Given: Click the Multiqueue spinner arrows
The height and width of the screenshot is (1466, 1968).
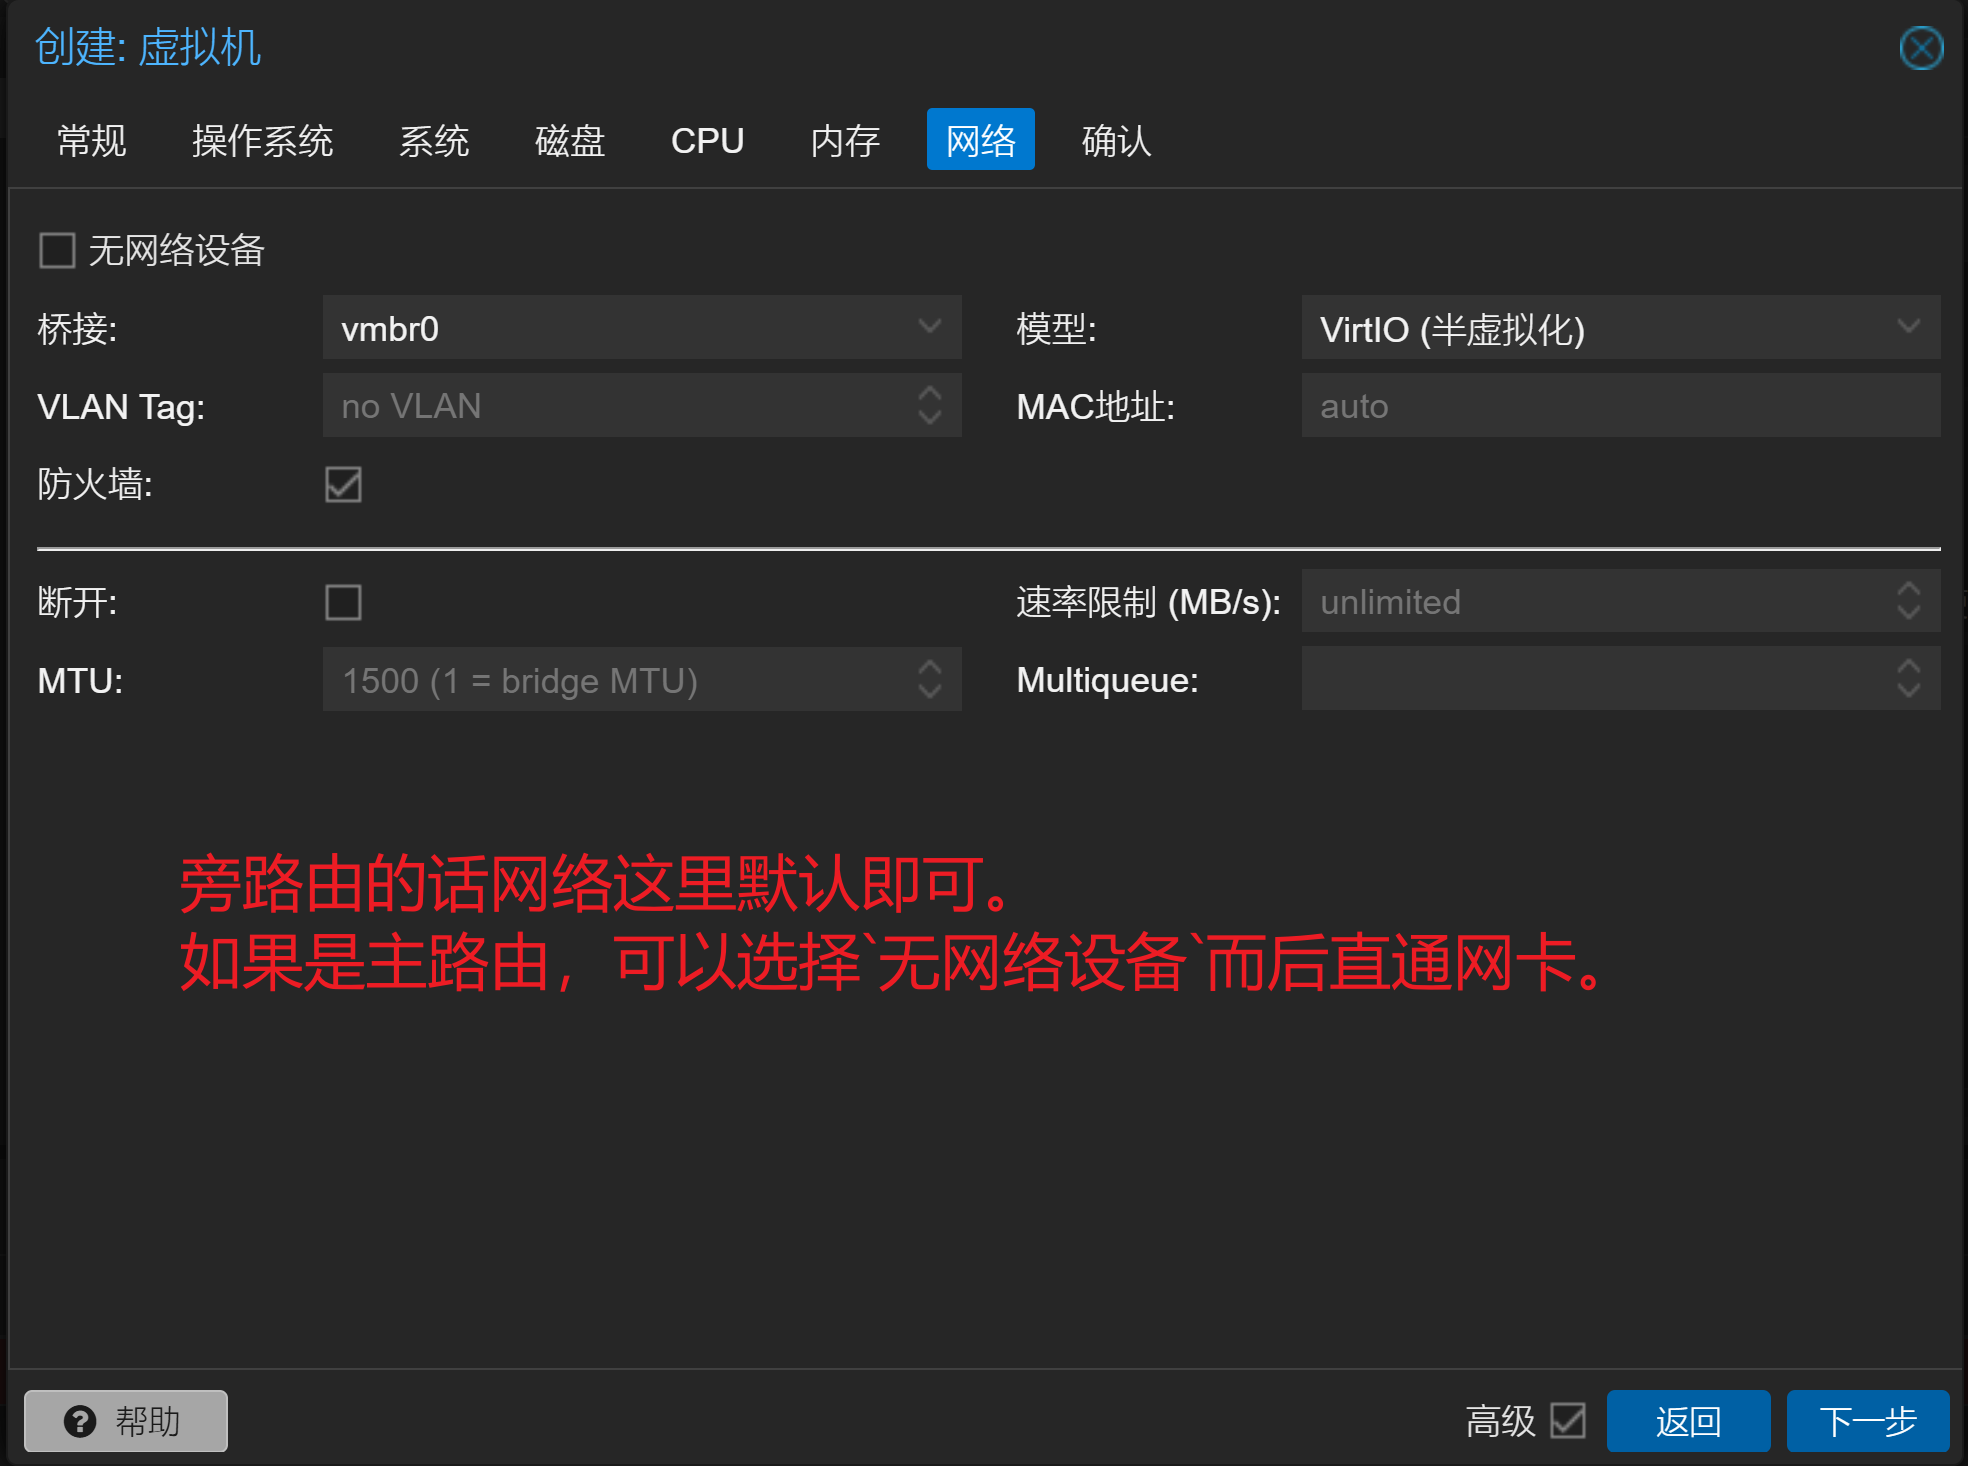Looking at the screenshot, I should coord(1909,678).
